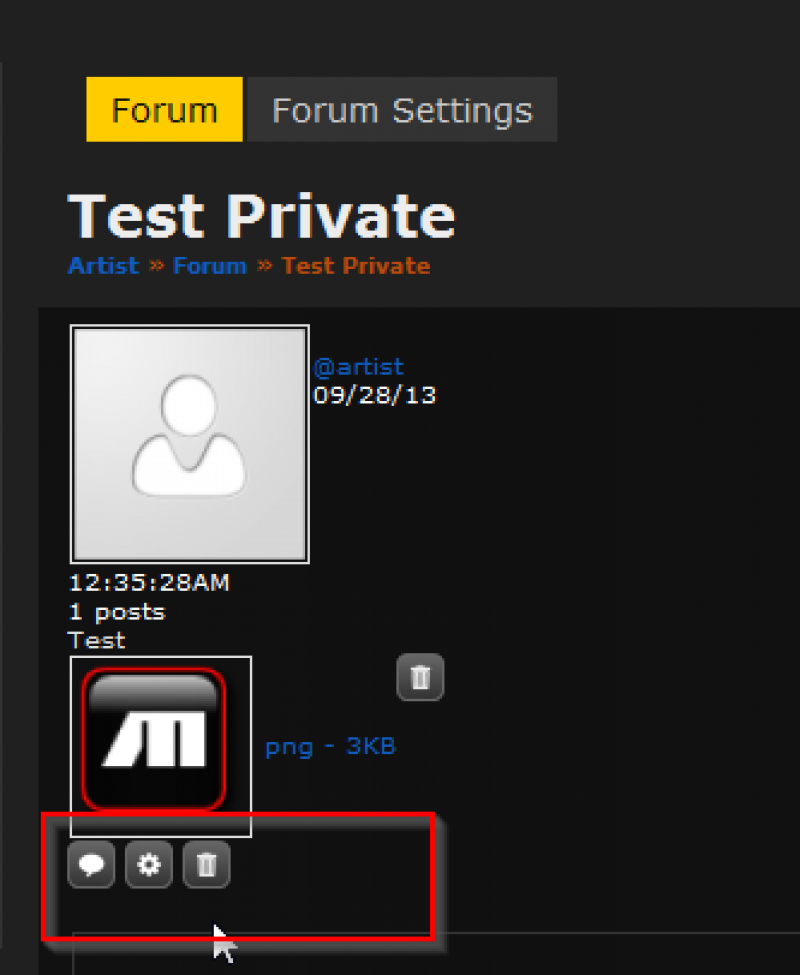This screenshot has height=975, width=800.
Task: Click the default user avatar image
Action: [x=190, y=444]
